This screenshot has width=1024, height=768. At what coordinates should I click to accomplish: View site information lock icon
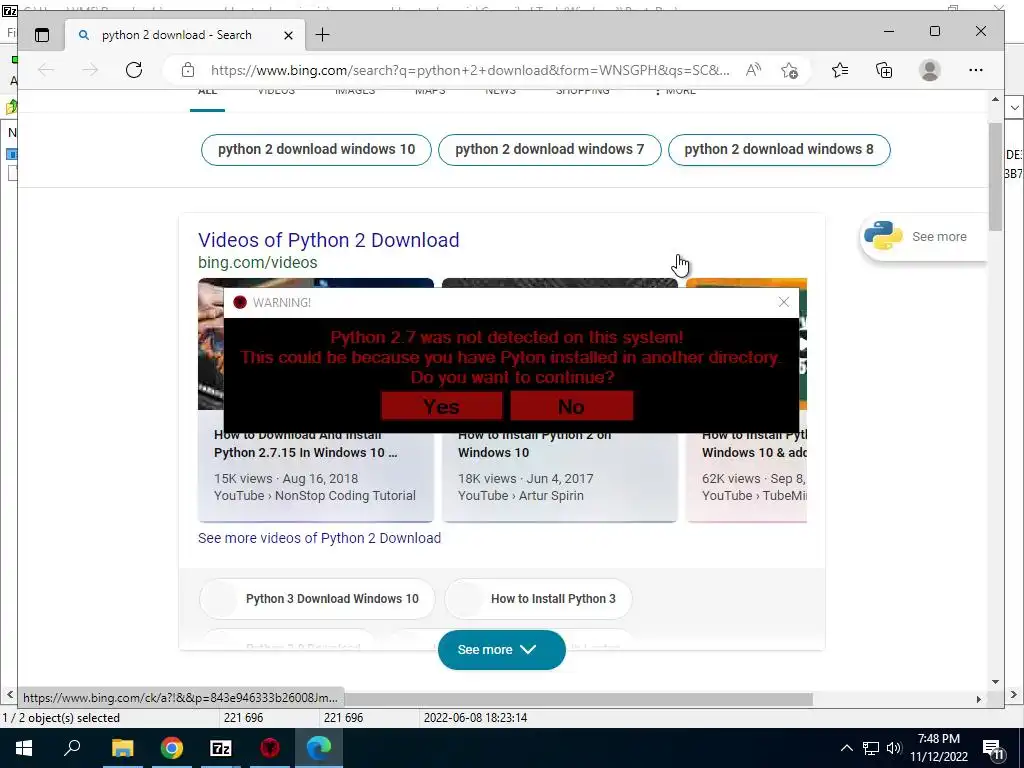coord(188,70)
